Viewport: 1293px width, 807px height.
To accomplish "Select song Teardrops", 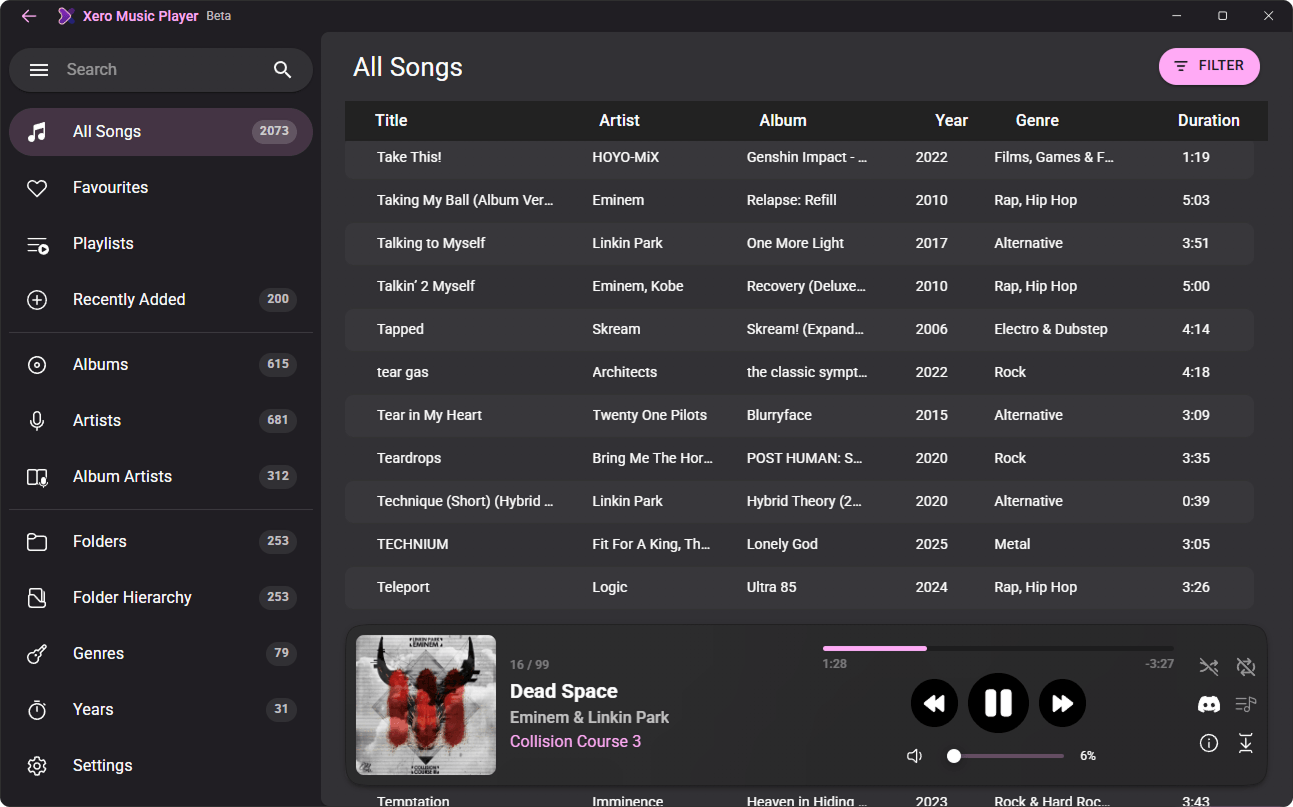I will click(799, 458).
